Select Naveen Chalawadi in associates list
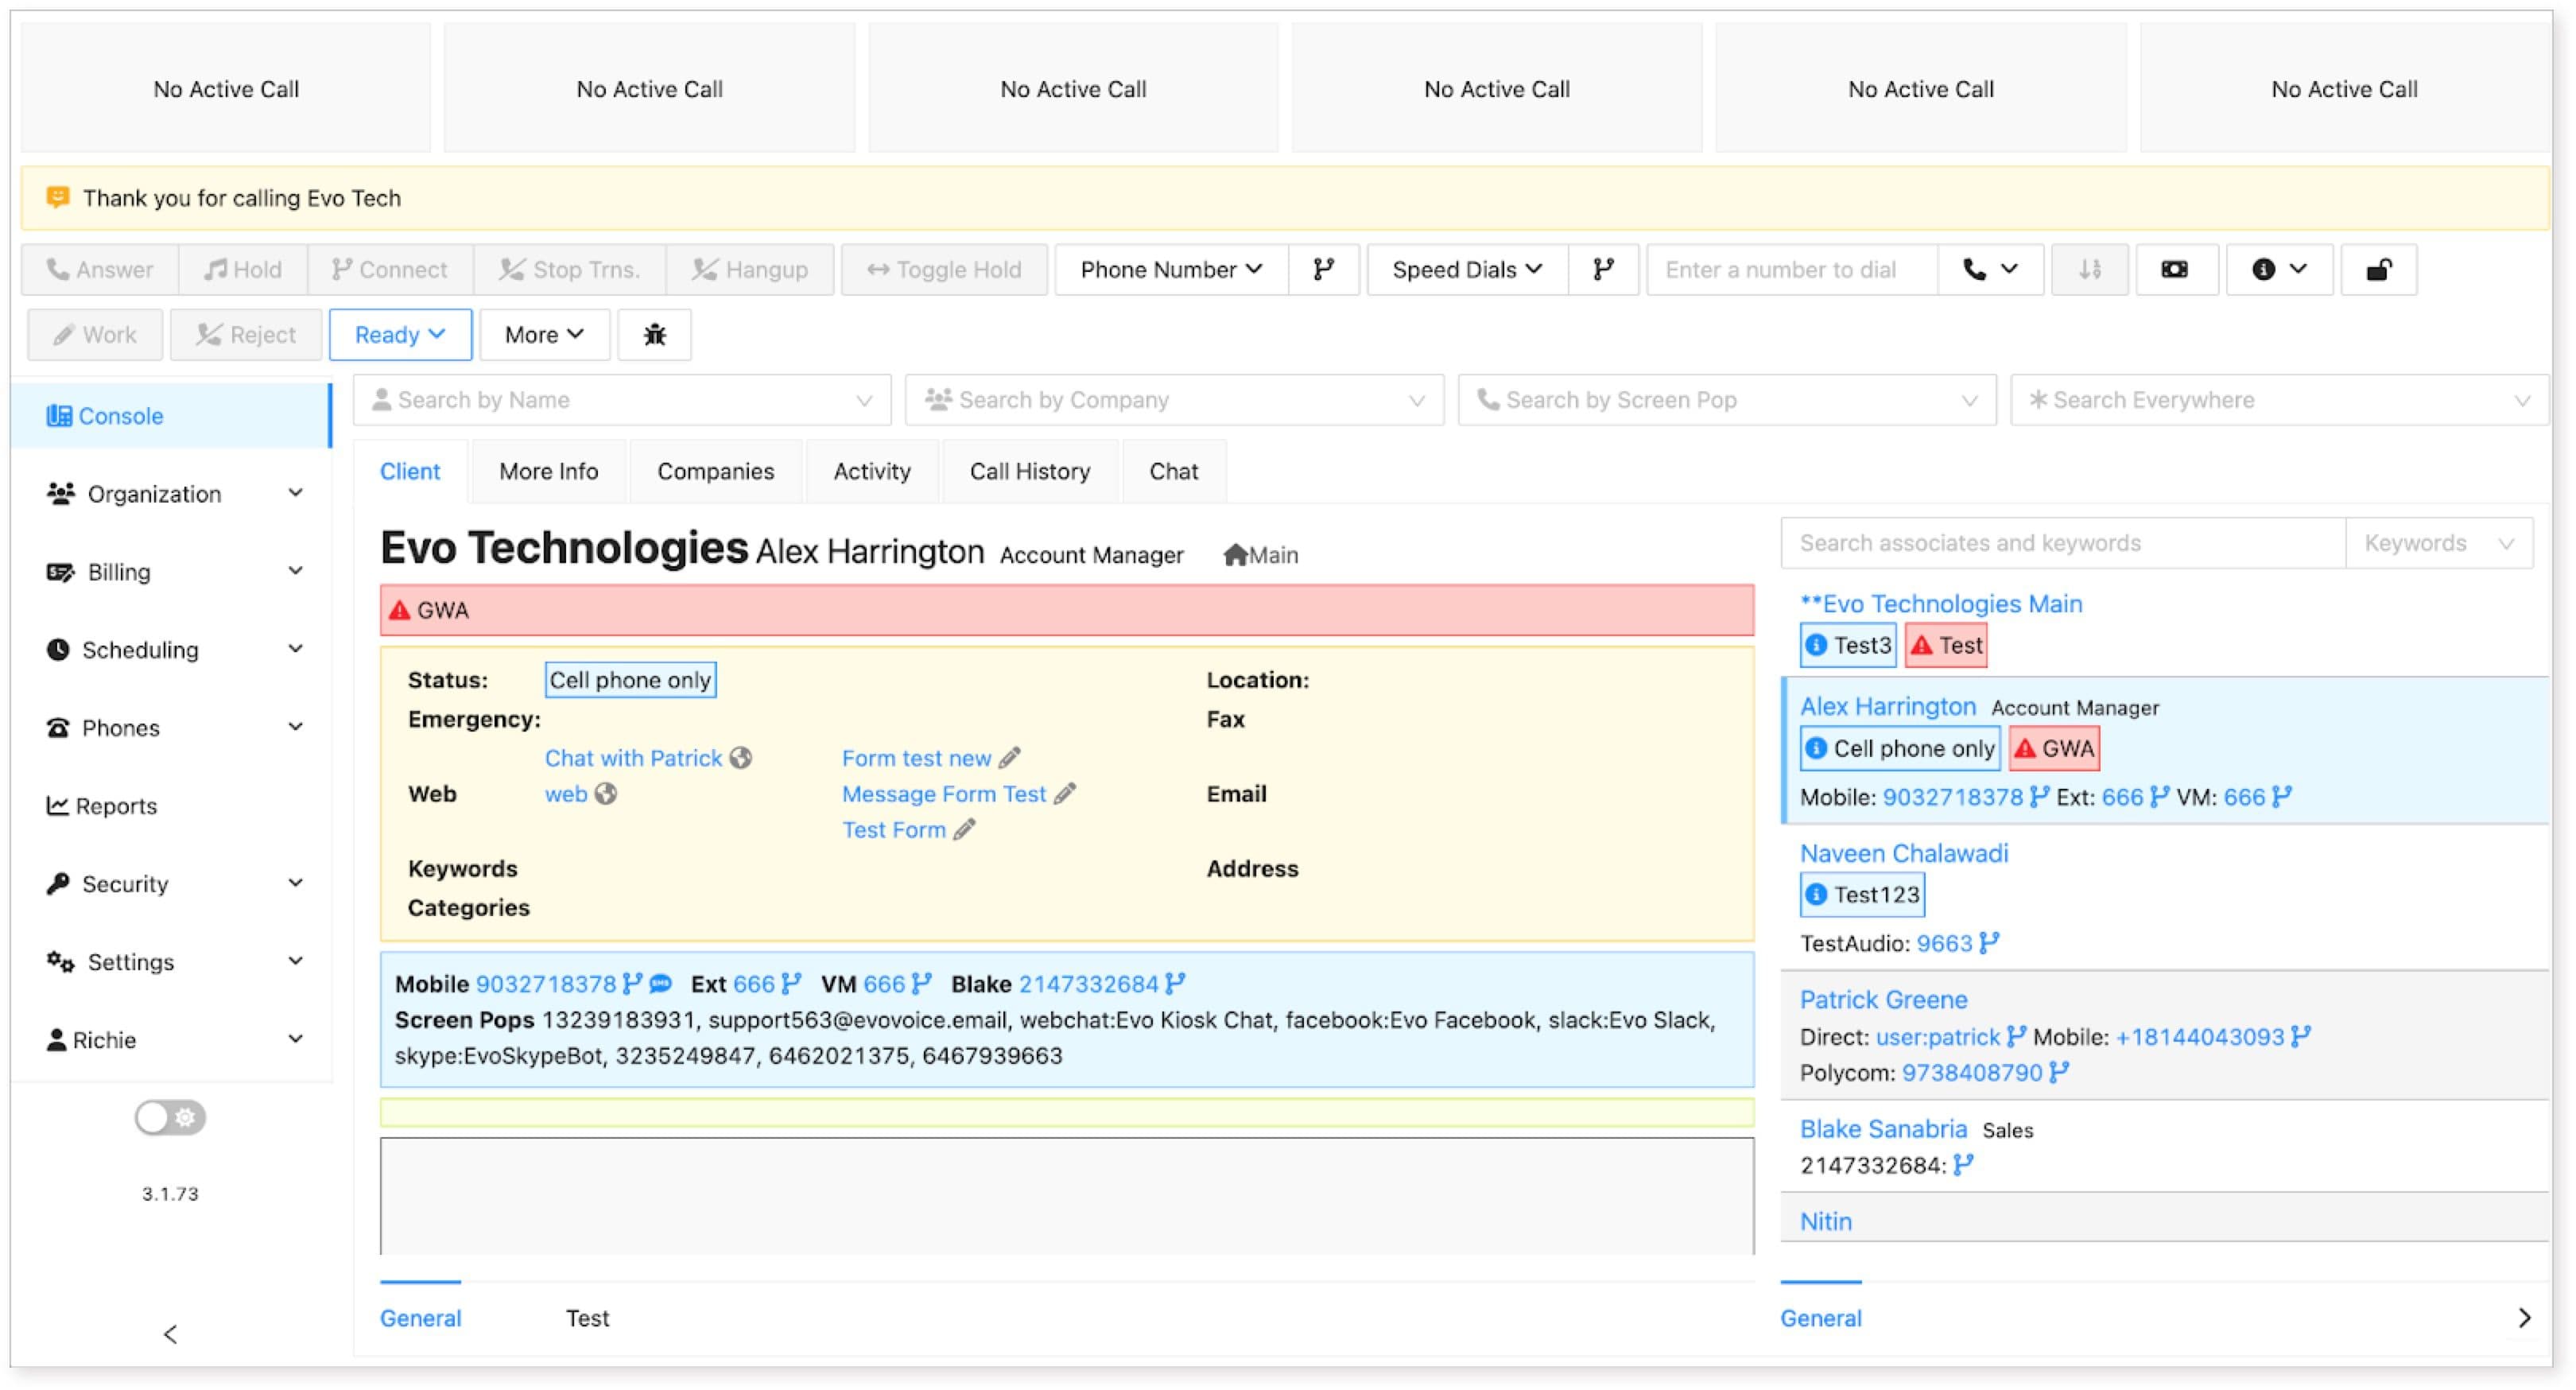The width and height of the screenshot is (2576, 1390). coord(1903,853)
